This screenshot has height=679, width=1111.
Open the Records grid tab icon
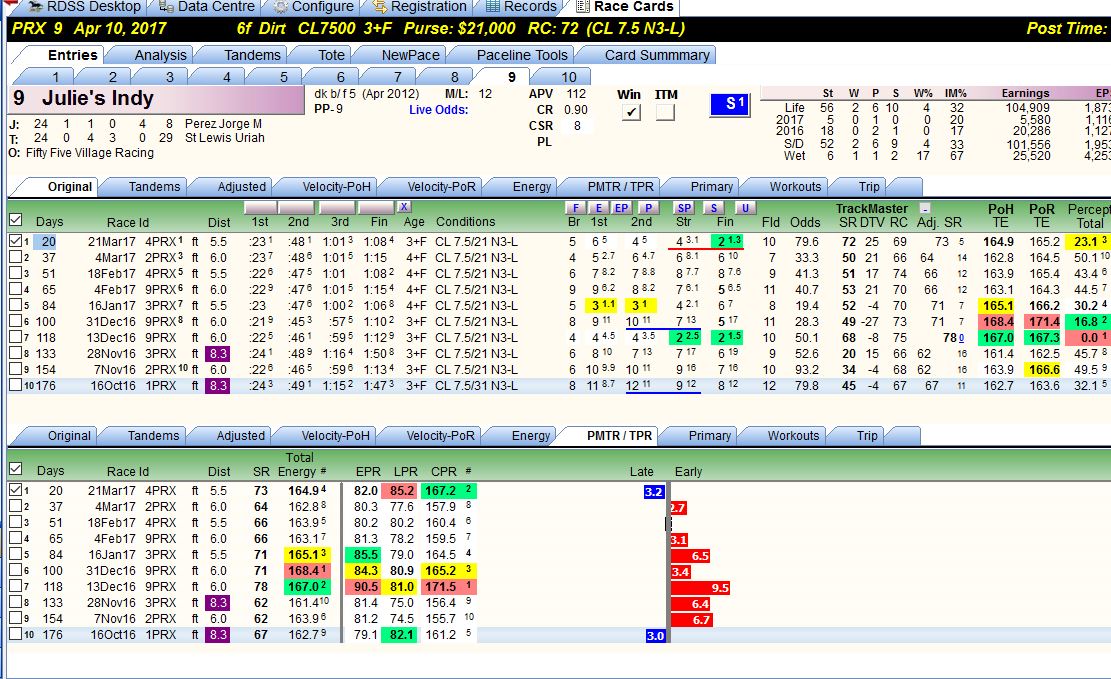(x=492, y=6)
